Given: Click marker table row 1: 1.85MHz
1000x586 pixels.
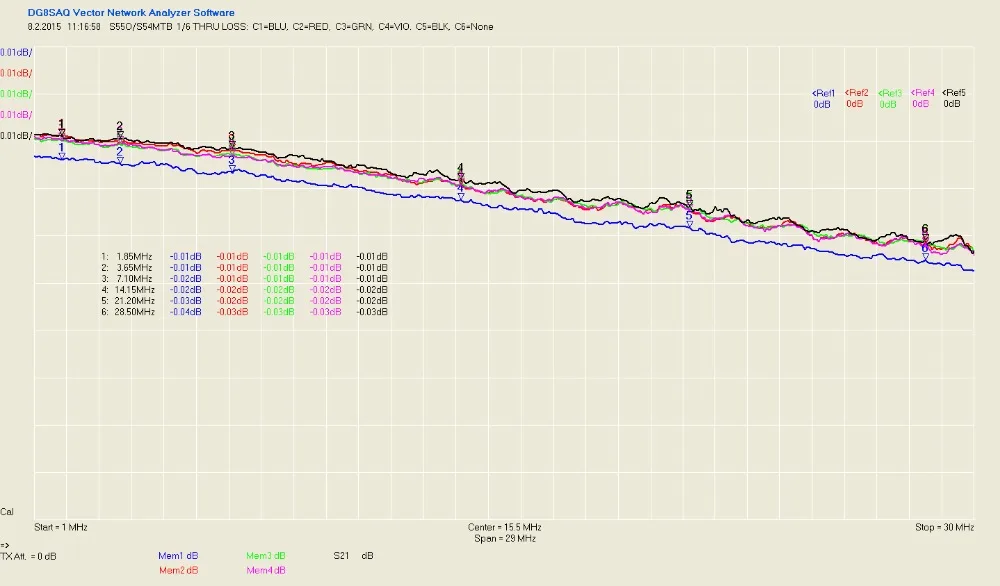Looking at the screenshot, I should [244, 256].
